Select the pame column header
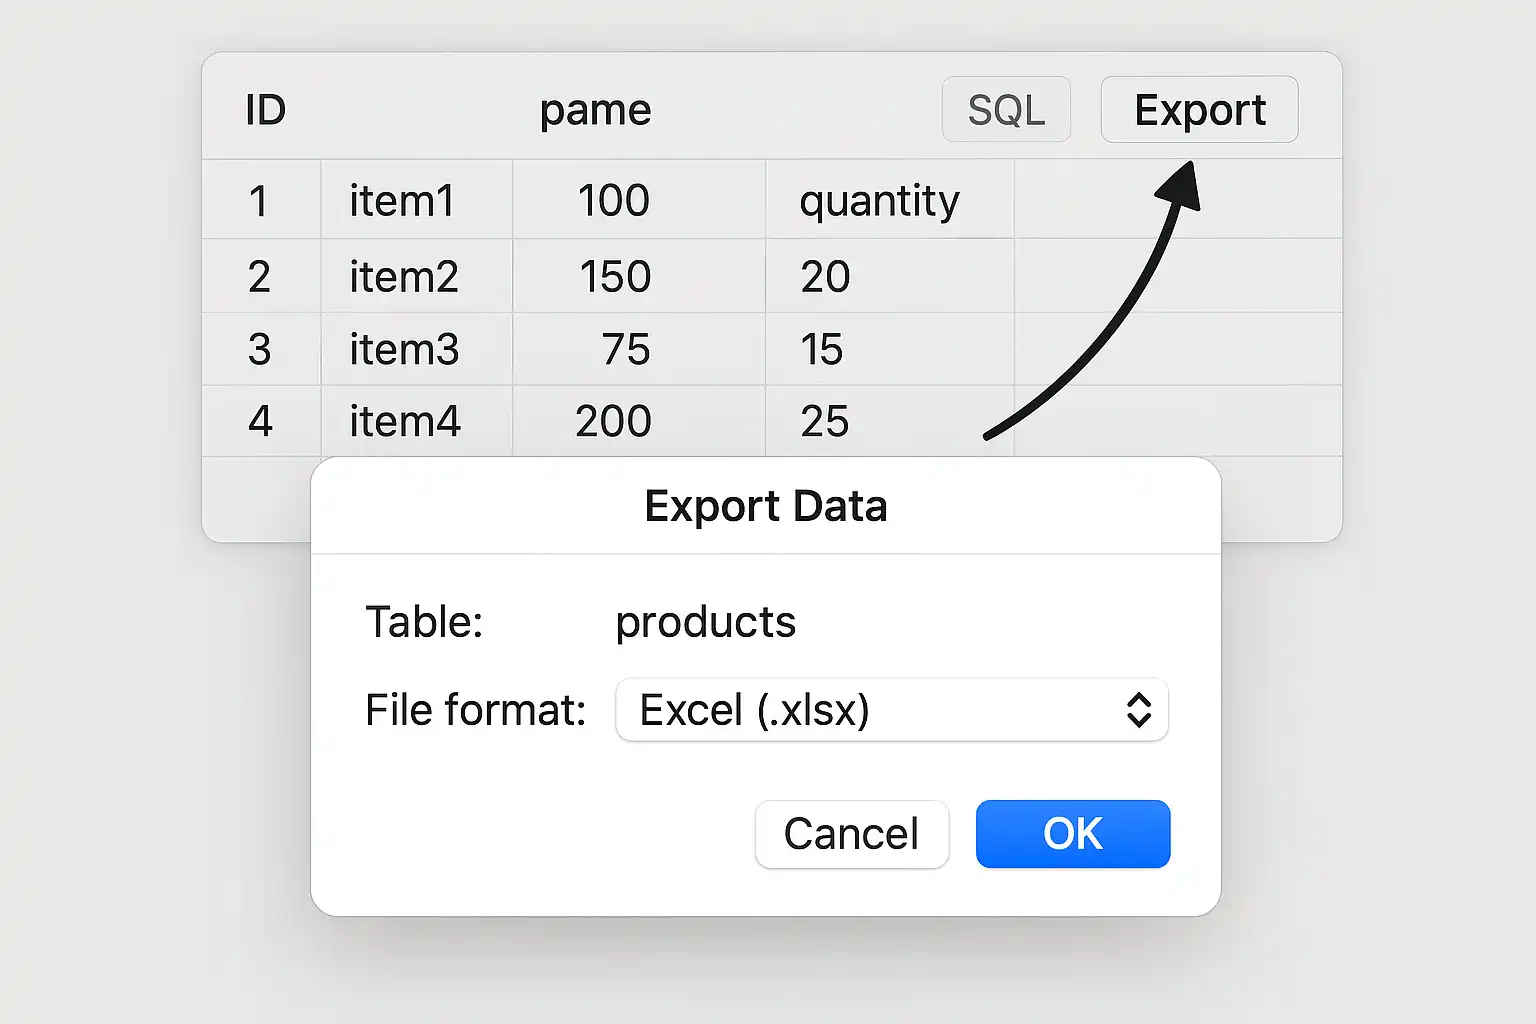Viewport: 1536px width, 1024px height. click(x=595, y=110)
